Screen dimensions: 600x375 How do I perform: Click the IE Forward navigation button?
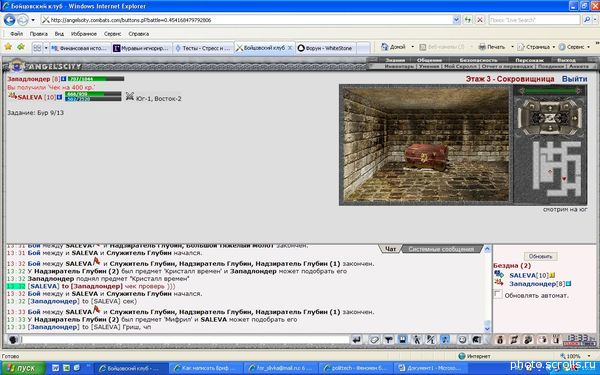(x=23, y=20)
